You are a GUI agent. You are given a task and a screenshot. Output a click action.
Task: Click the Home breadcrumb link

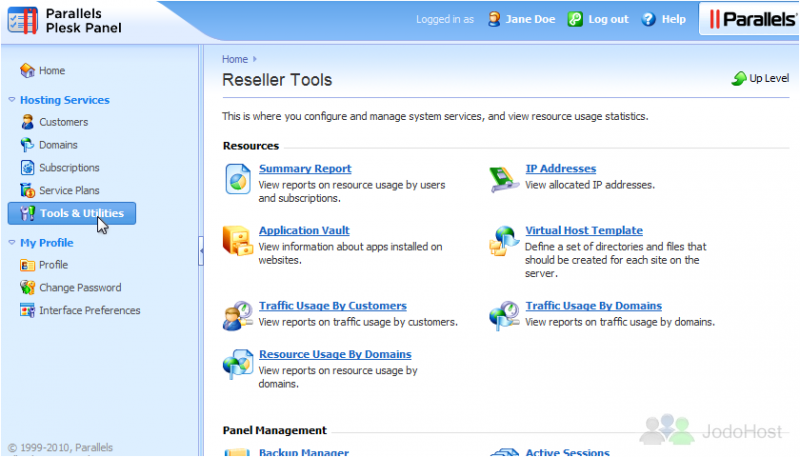point(234,59)
